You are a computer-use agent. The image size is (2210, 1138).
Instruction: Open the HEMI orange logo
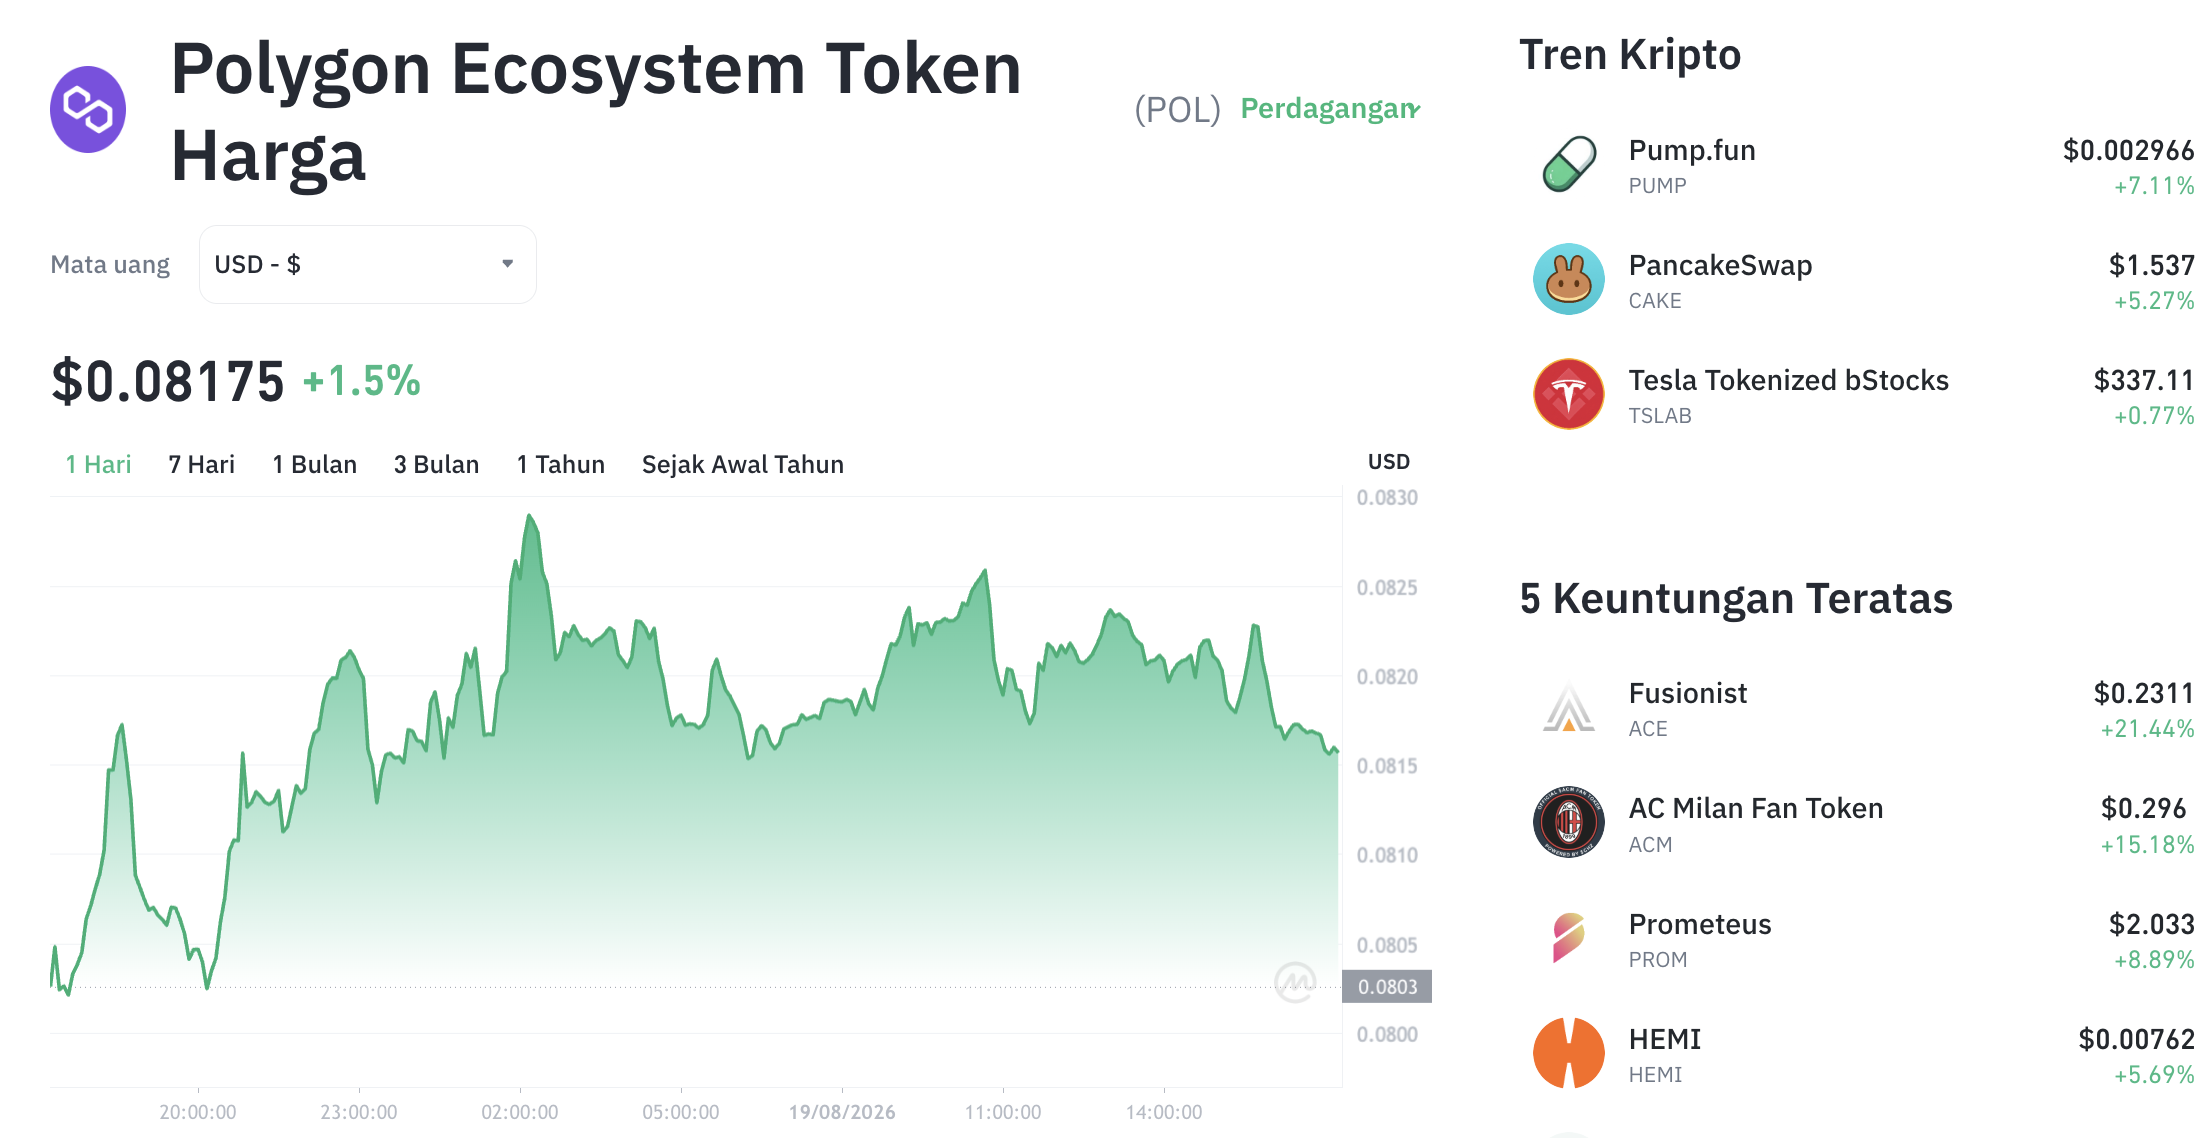click(x=1568, y=1053)
